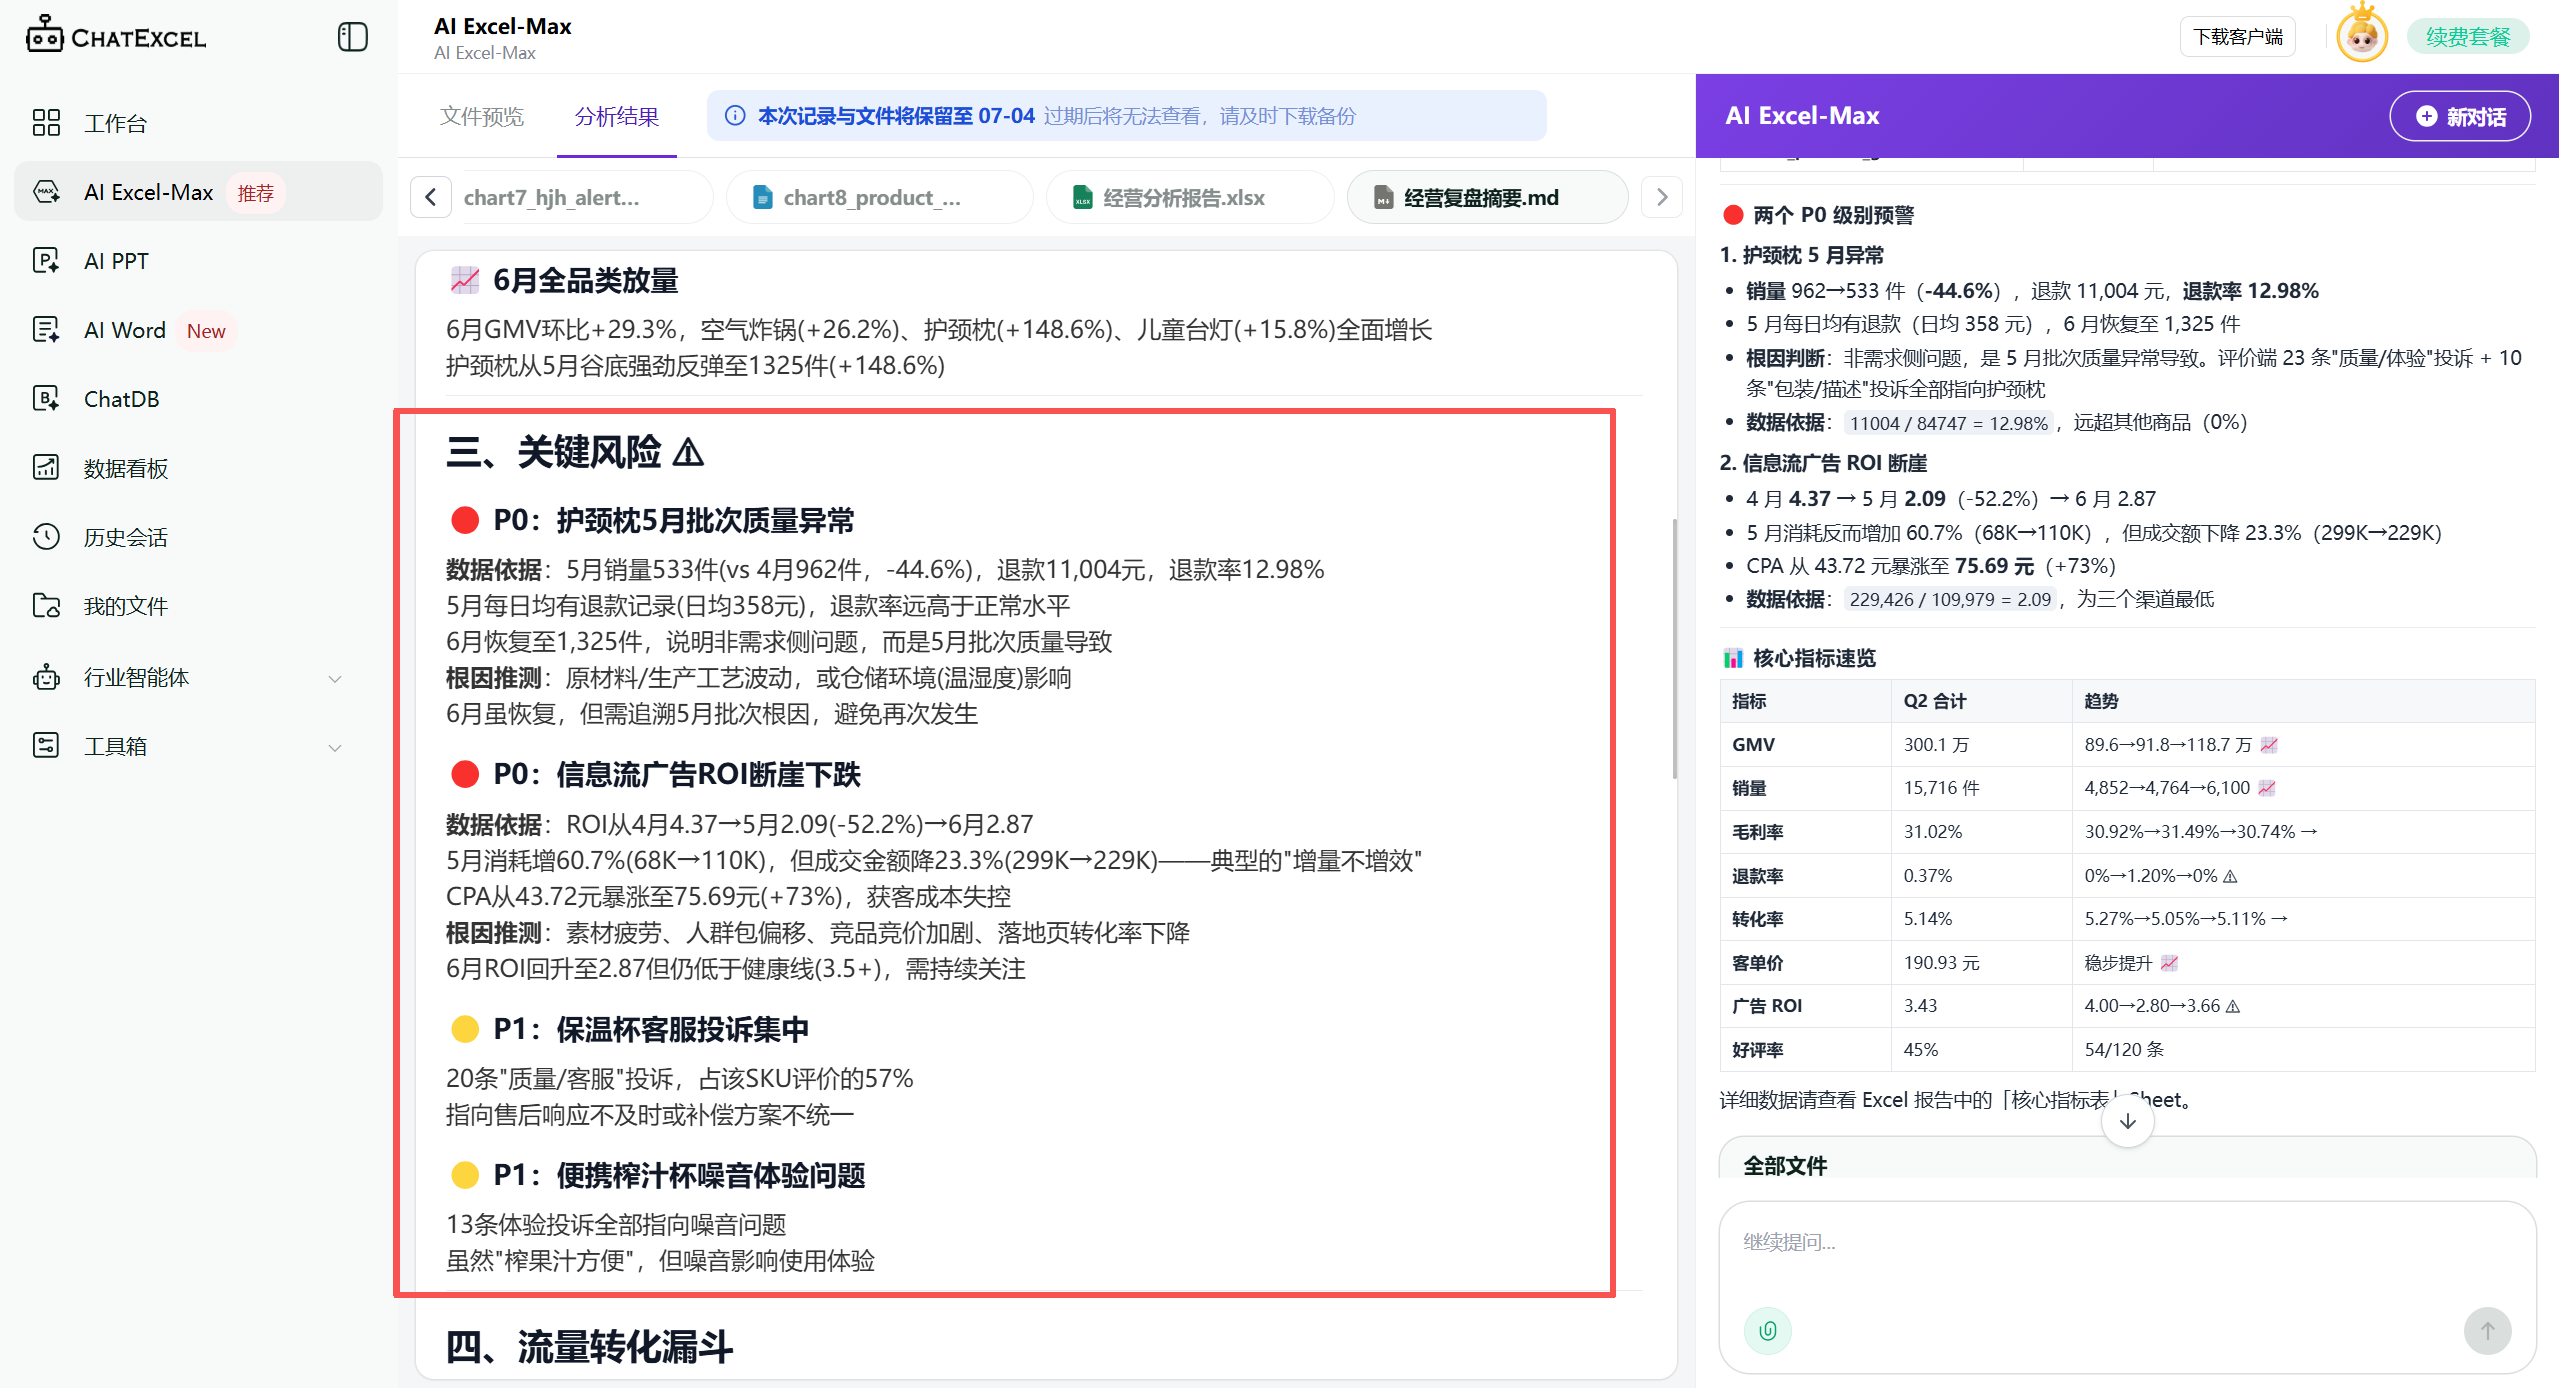Click the 继续提问 chat input field
Screen dimensions: 2559x1388
(x=2126, y=1243)
